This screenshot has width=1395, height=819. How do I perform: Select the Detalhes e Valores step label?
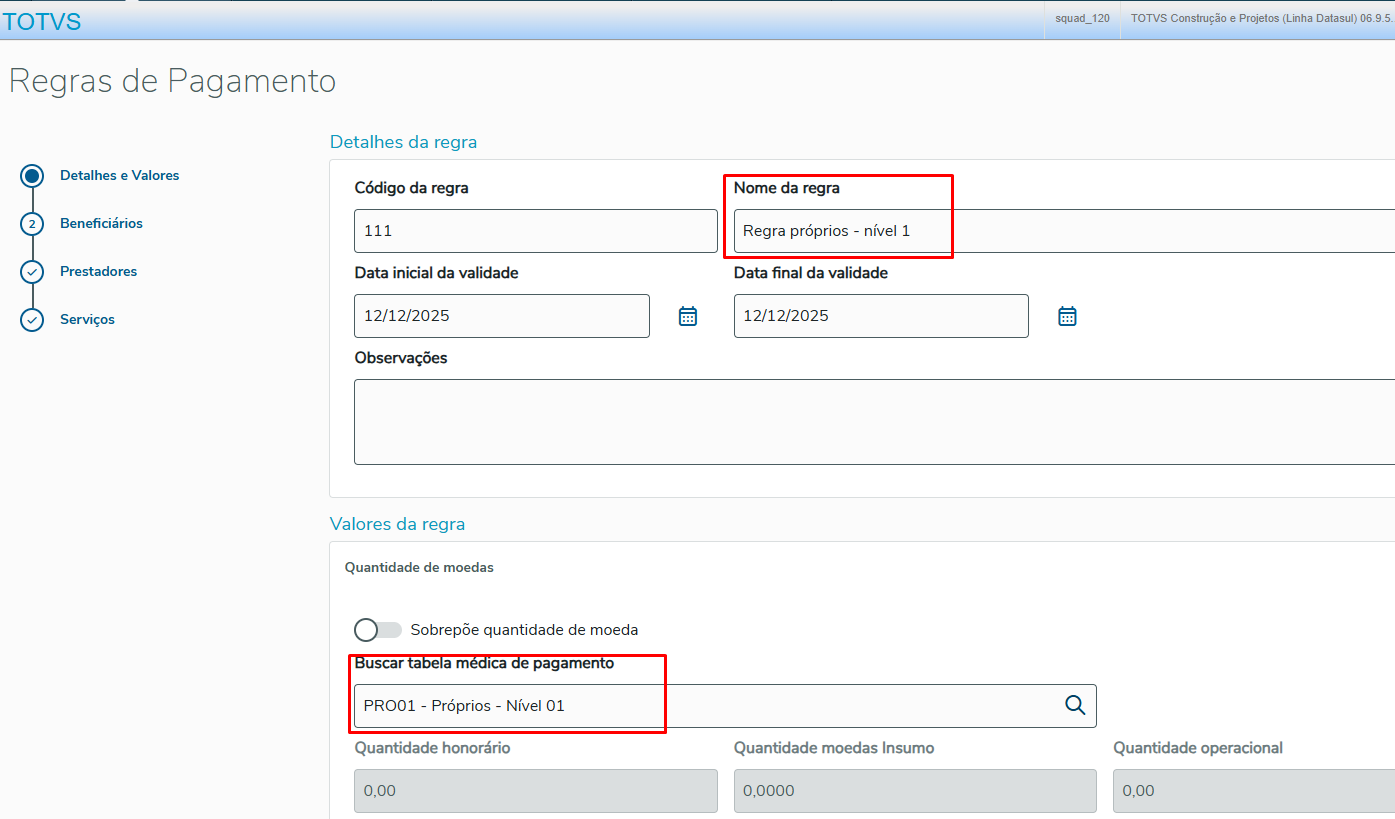pyautogui.click(x=119, y=176)
